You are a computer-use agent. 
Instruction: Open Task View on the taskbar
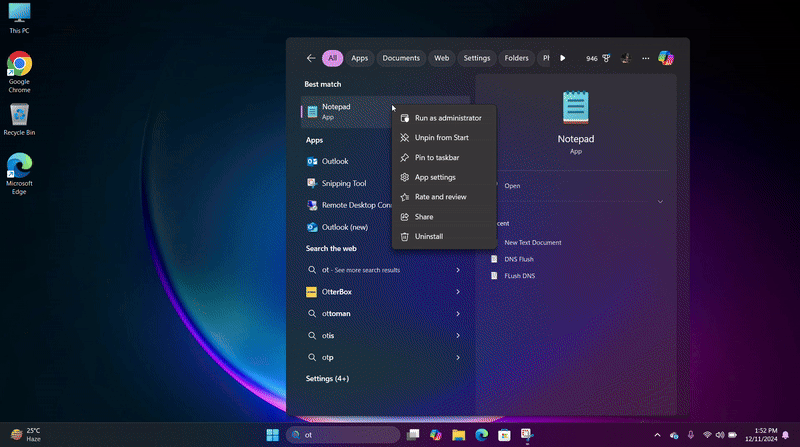(413, 435)
